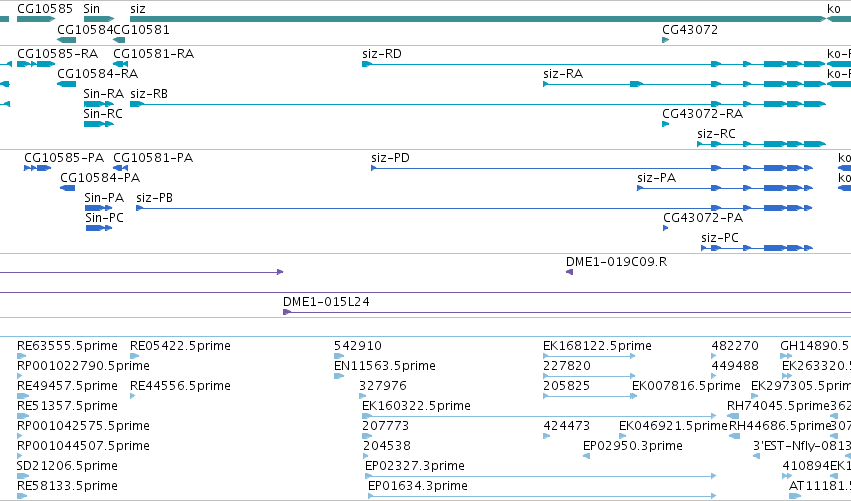Image resolution: width=851 pixels, height=501 pixels.
Task: Click the EK168122.5prime EST label
Action: pyautogui.click(x=597, y=346)
